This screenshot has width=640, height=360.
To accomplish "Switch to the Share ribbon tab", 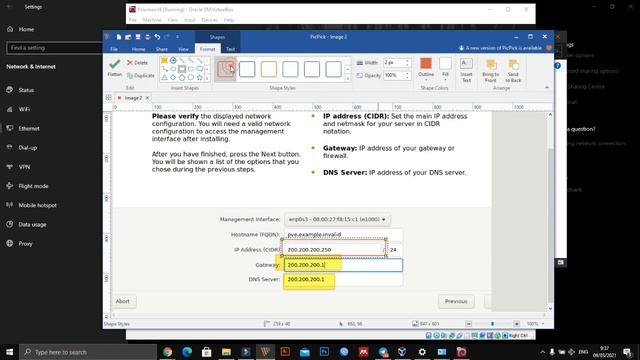I will tap(162, 49).
